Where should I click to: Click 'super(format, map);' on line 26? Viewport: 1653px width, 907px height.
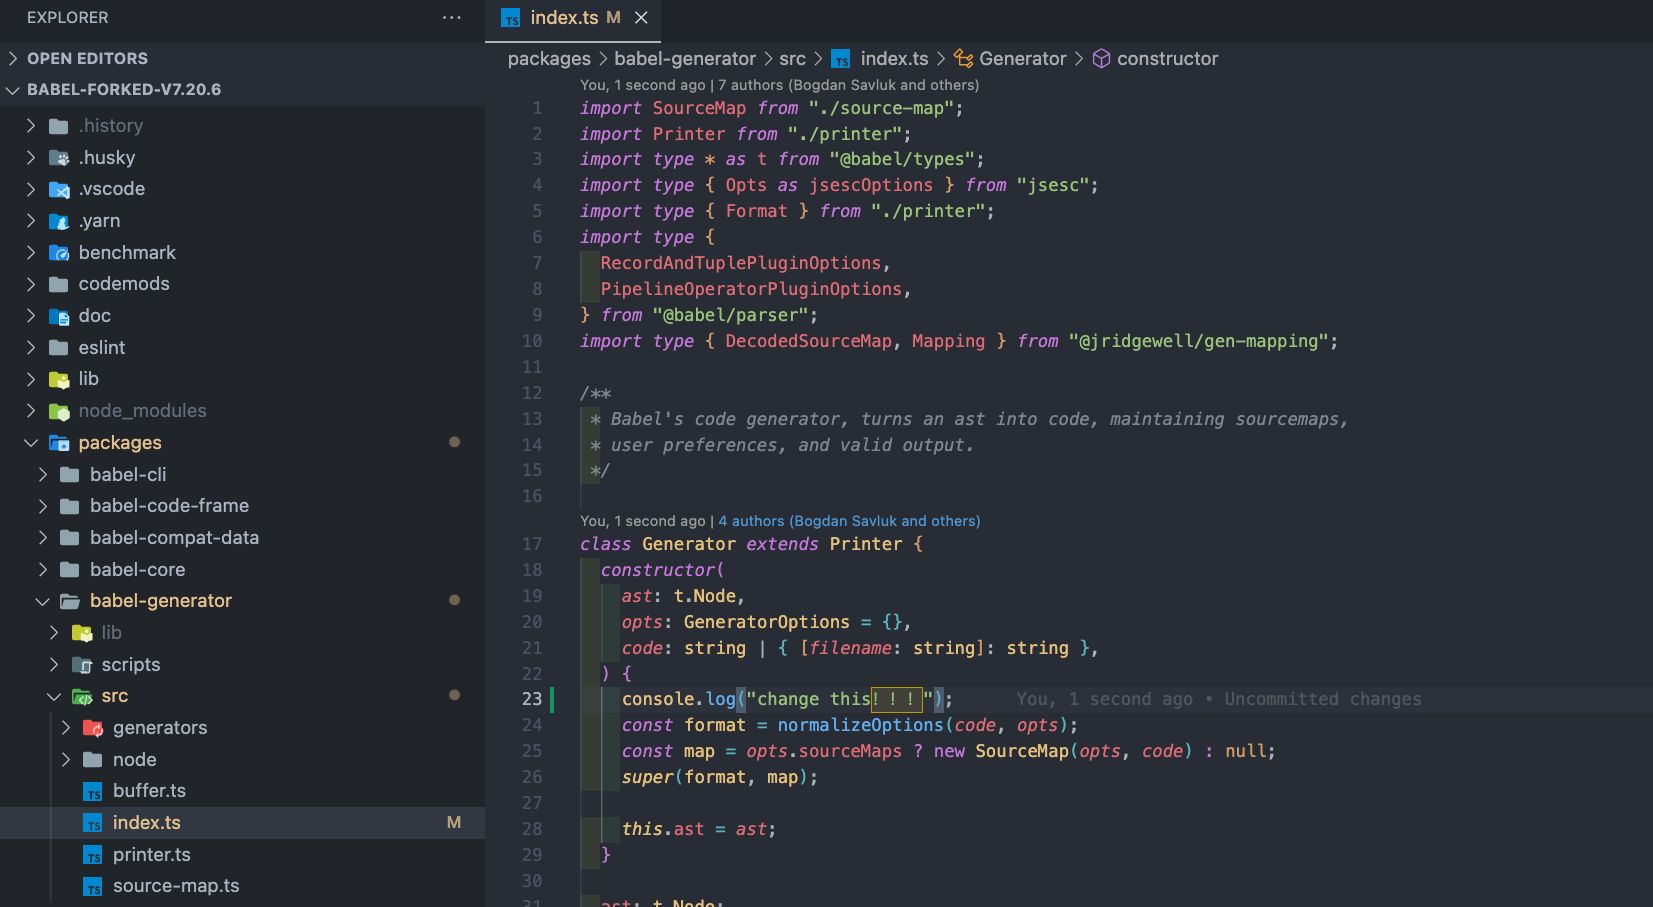pos(720,777)
